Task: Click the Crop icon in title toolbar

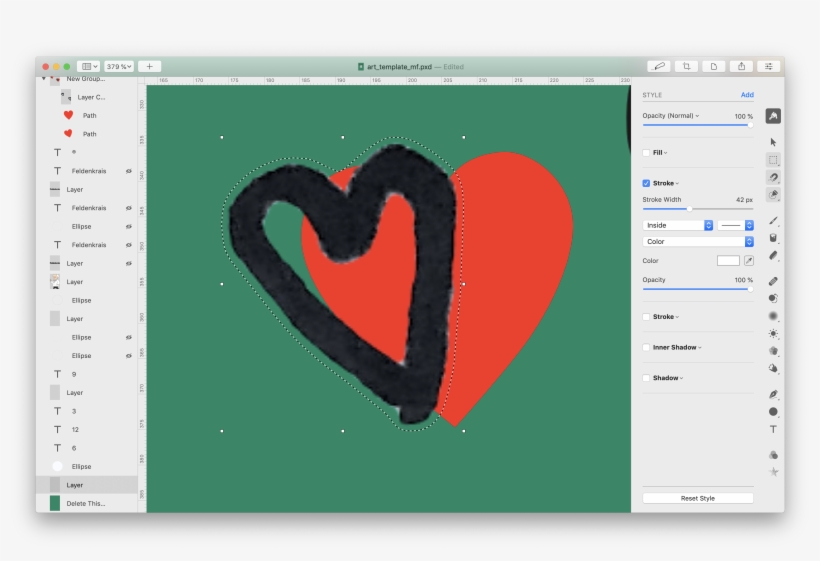Action: (x=686, y=66)
